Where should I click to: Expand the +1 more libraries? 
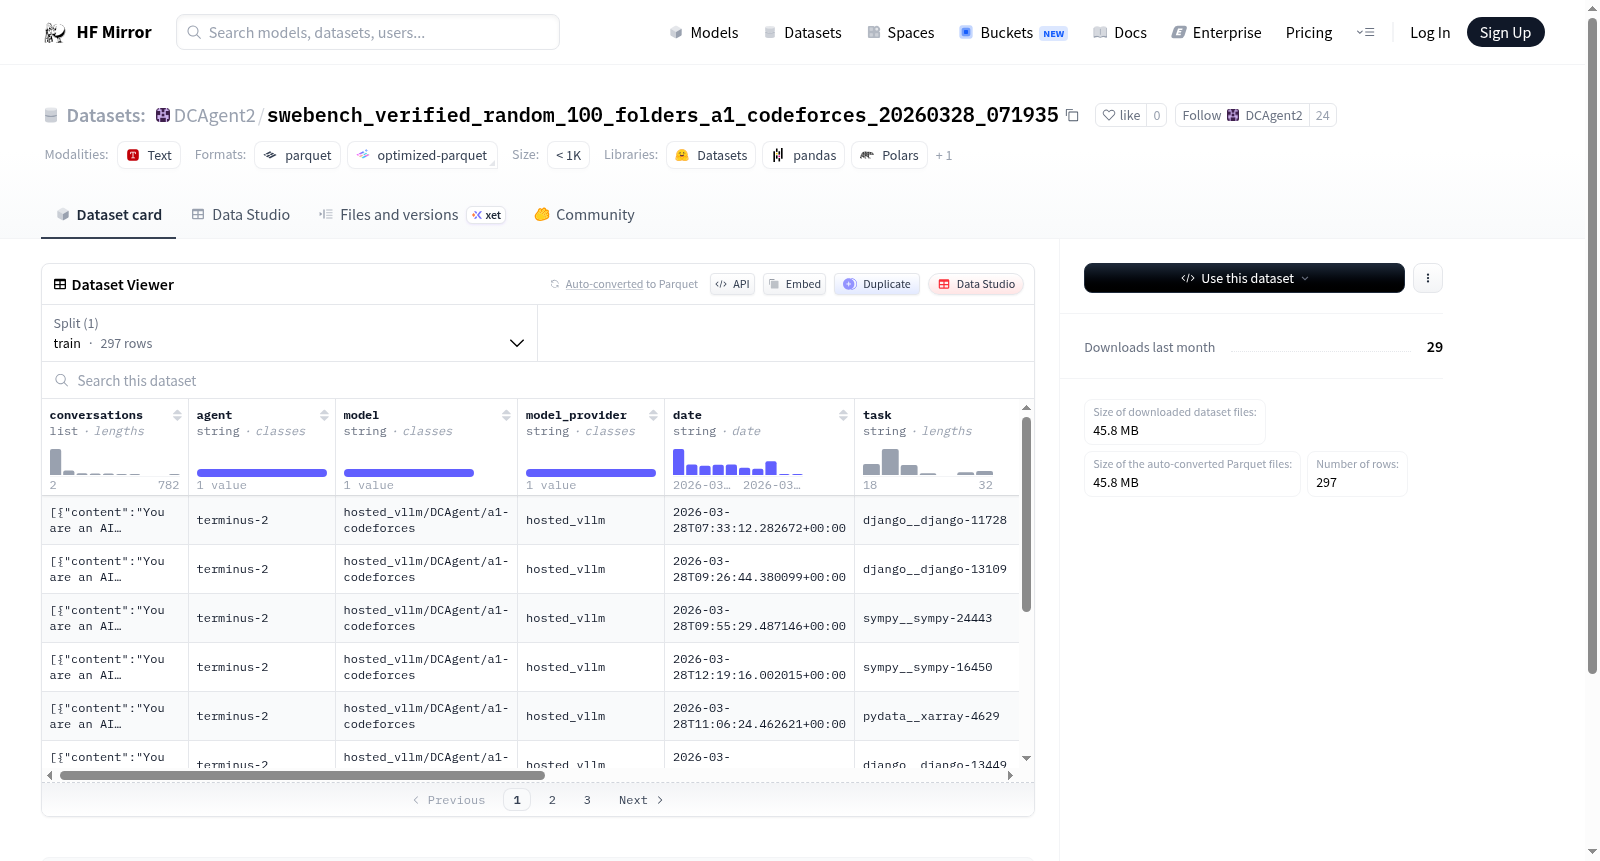943,156
